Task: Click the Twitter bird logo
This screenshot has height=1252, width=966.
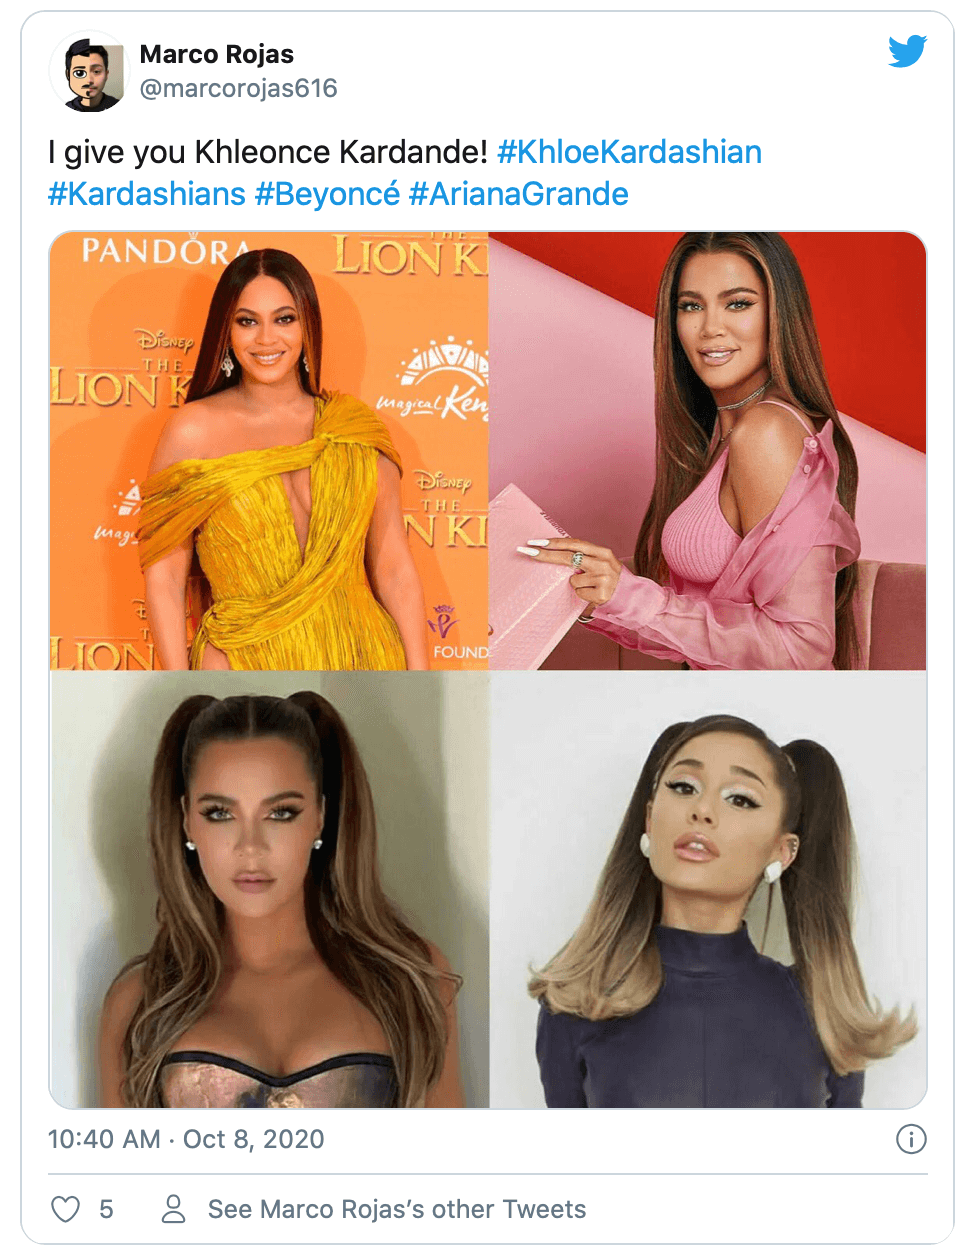Action: [907, 51]
